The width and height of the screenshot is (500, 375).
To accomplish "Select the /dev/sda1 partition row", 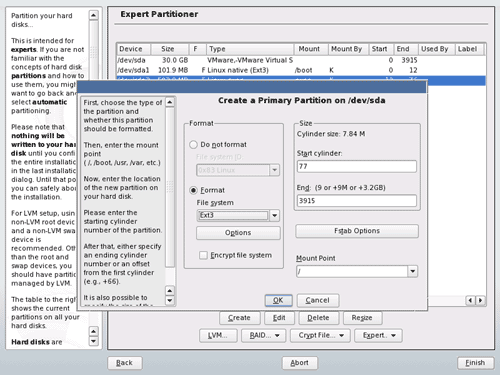I will click(x=301, y=70).
